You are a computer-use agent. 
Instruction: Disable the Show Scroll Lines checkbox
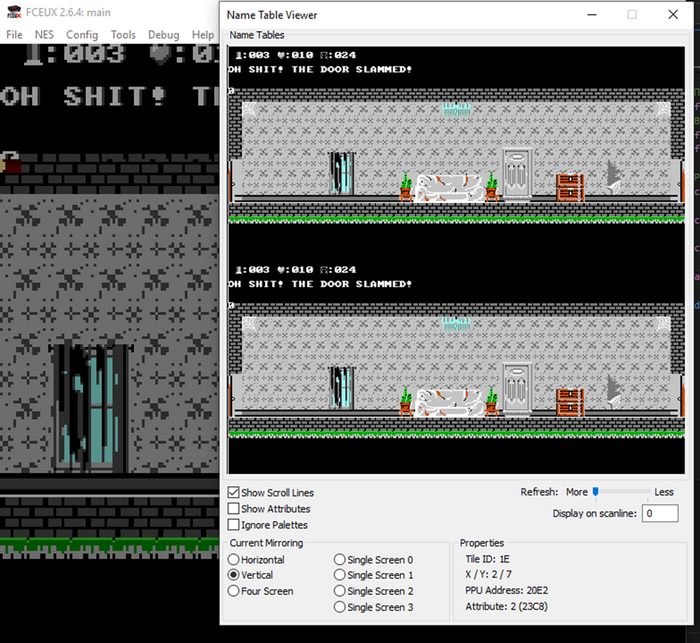[x=233, y=493]
